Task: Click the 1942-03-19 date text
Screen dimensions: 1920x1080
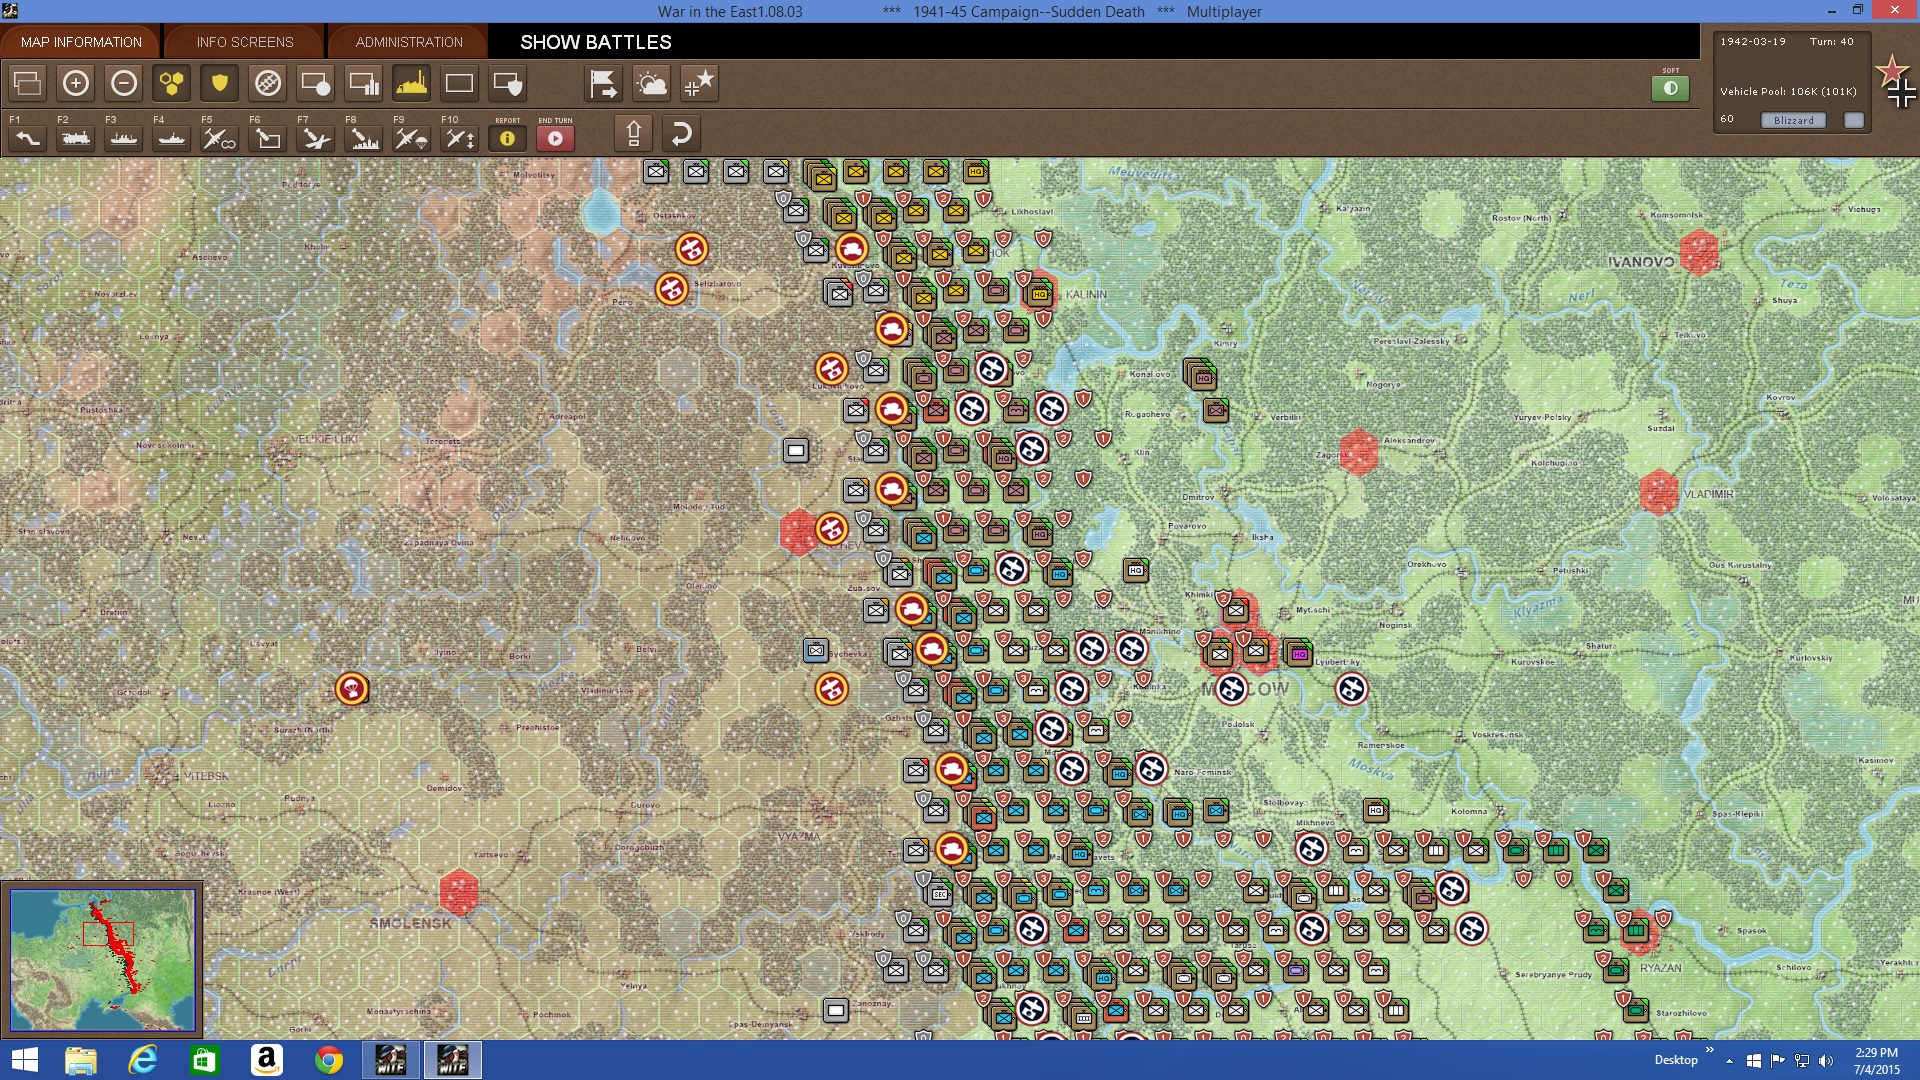Action: click(x=1752, y=42)
